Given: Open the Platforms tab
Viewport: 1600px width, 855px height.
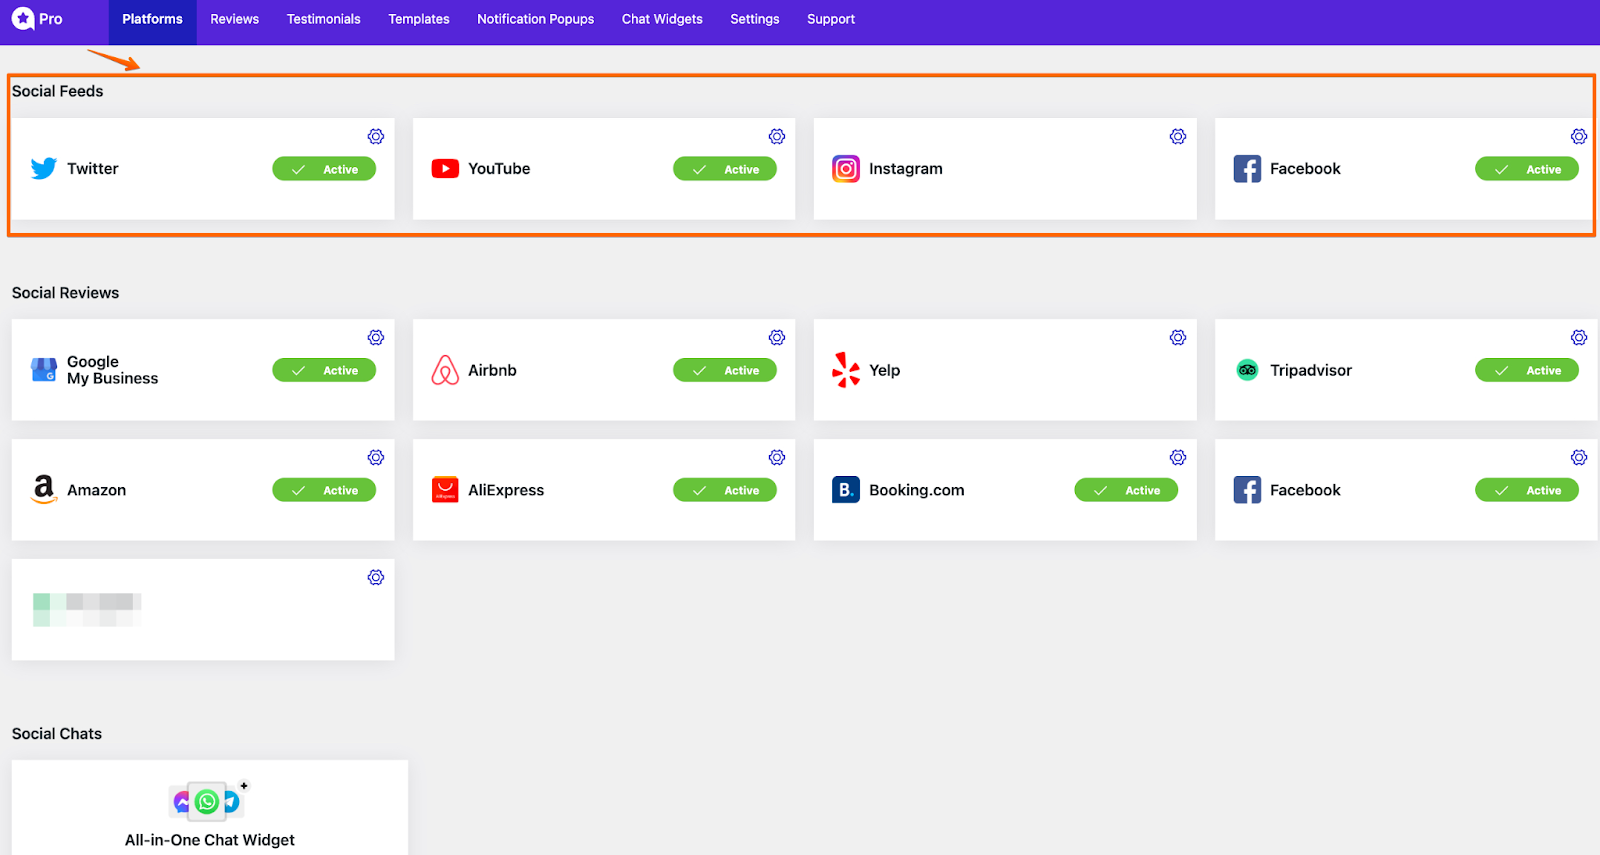Looking at the screenshot, I should pyautogui.click(x=152, y=19).
